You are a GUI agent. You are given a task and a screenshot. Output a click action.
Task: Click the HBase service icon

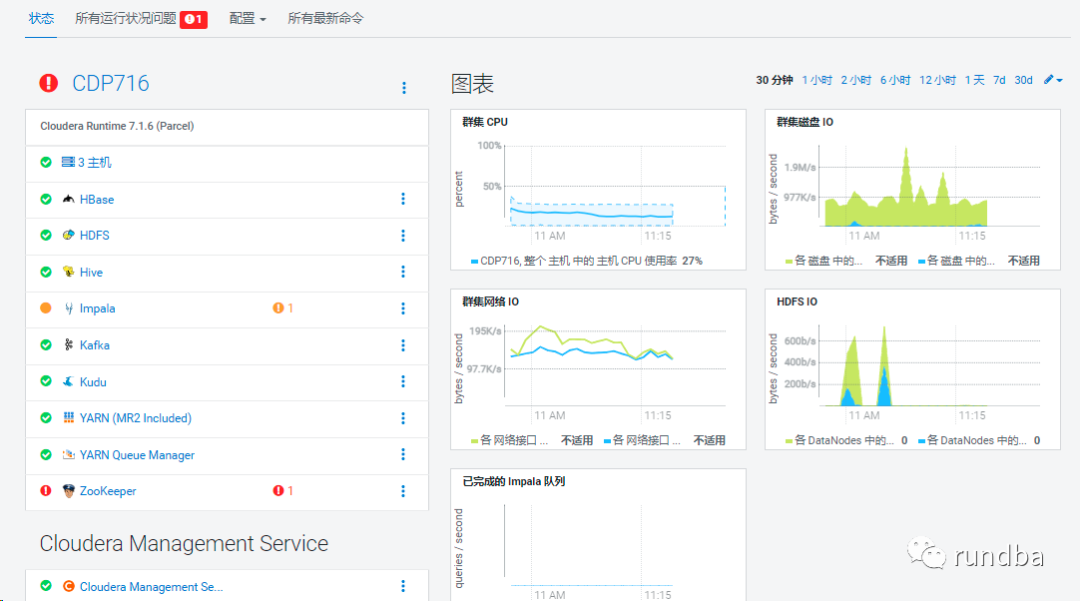[68, 199]
